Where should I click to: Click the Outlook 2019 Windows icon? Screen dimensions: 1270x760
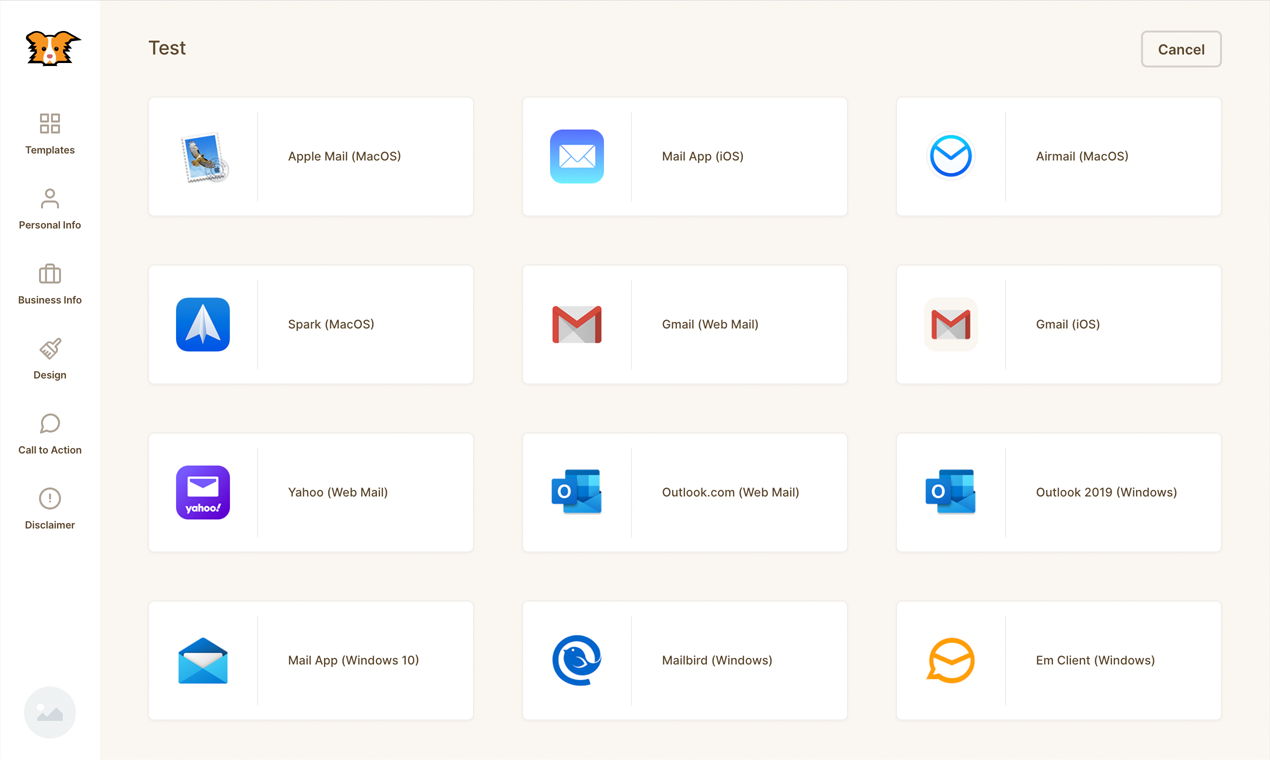951,492
